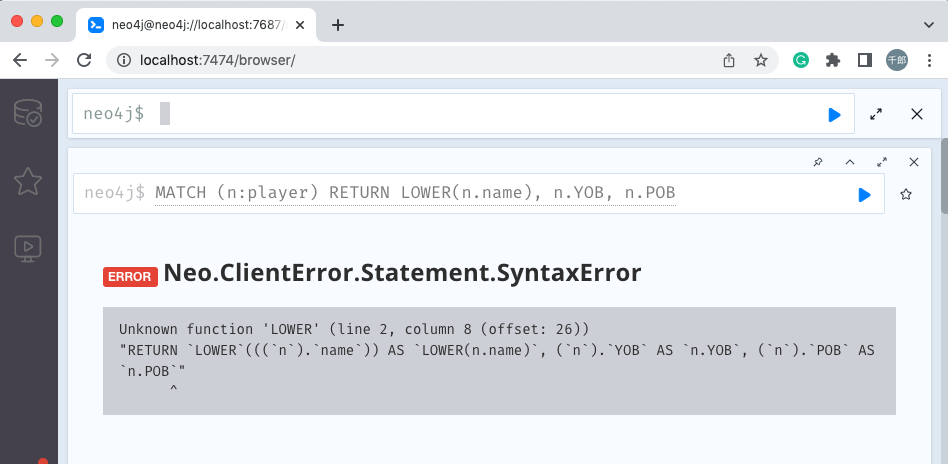Toggle the Chrome side panel
This screenshot has height=464, width=948.
click(x=865, y=60)
